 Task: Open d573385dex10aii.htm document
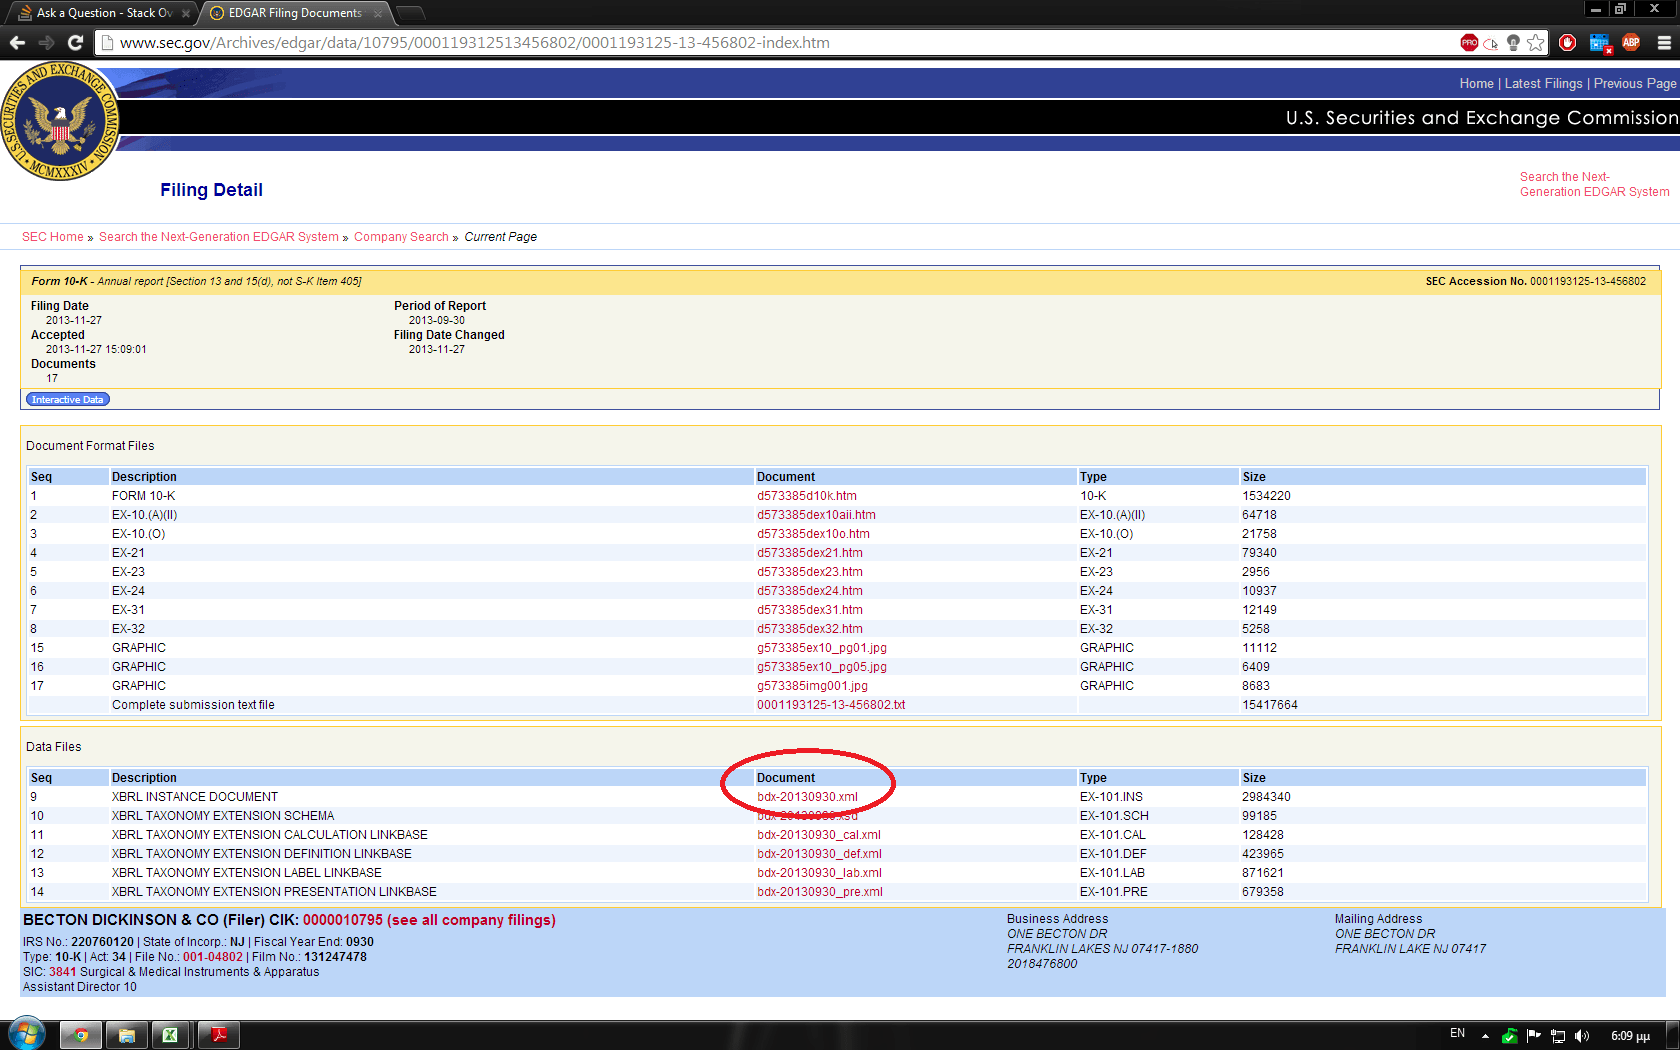coord(816,515)
